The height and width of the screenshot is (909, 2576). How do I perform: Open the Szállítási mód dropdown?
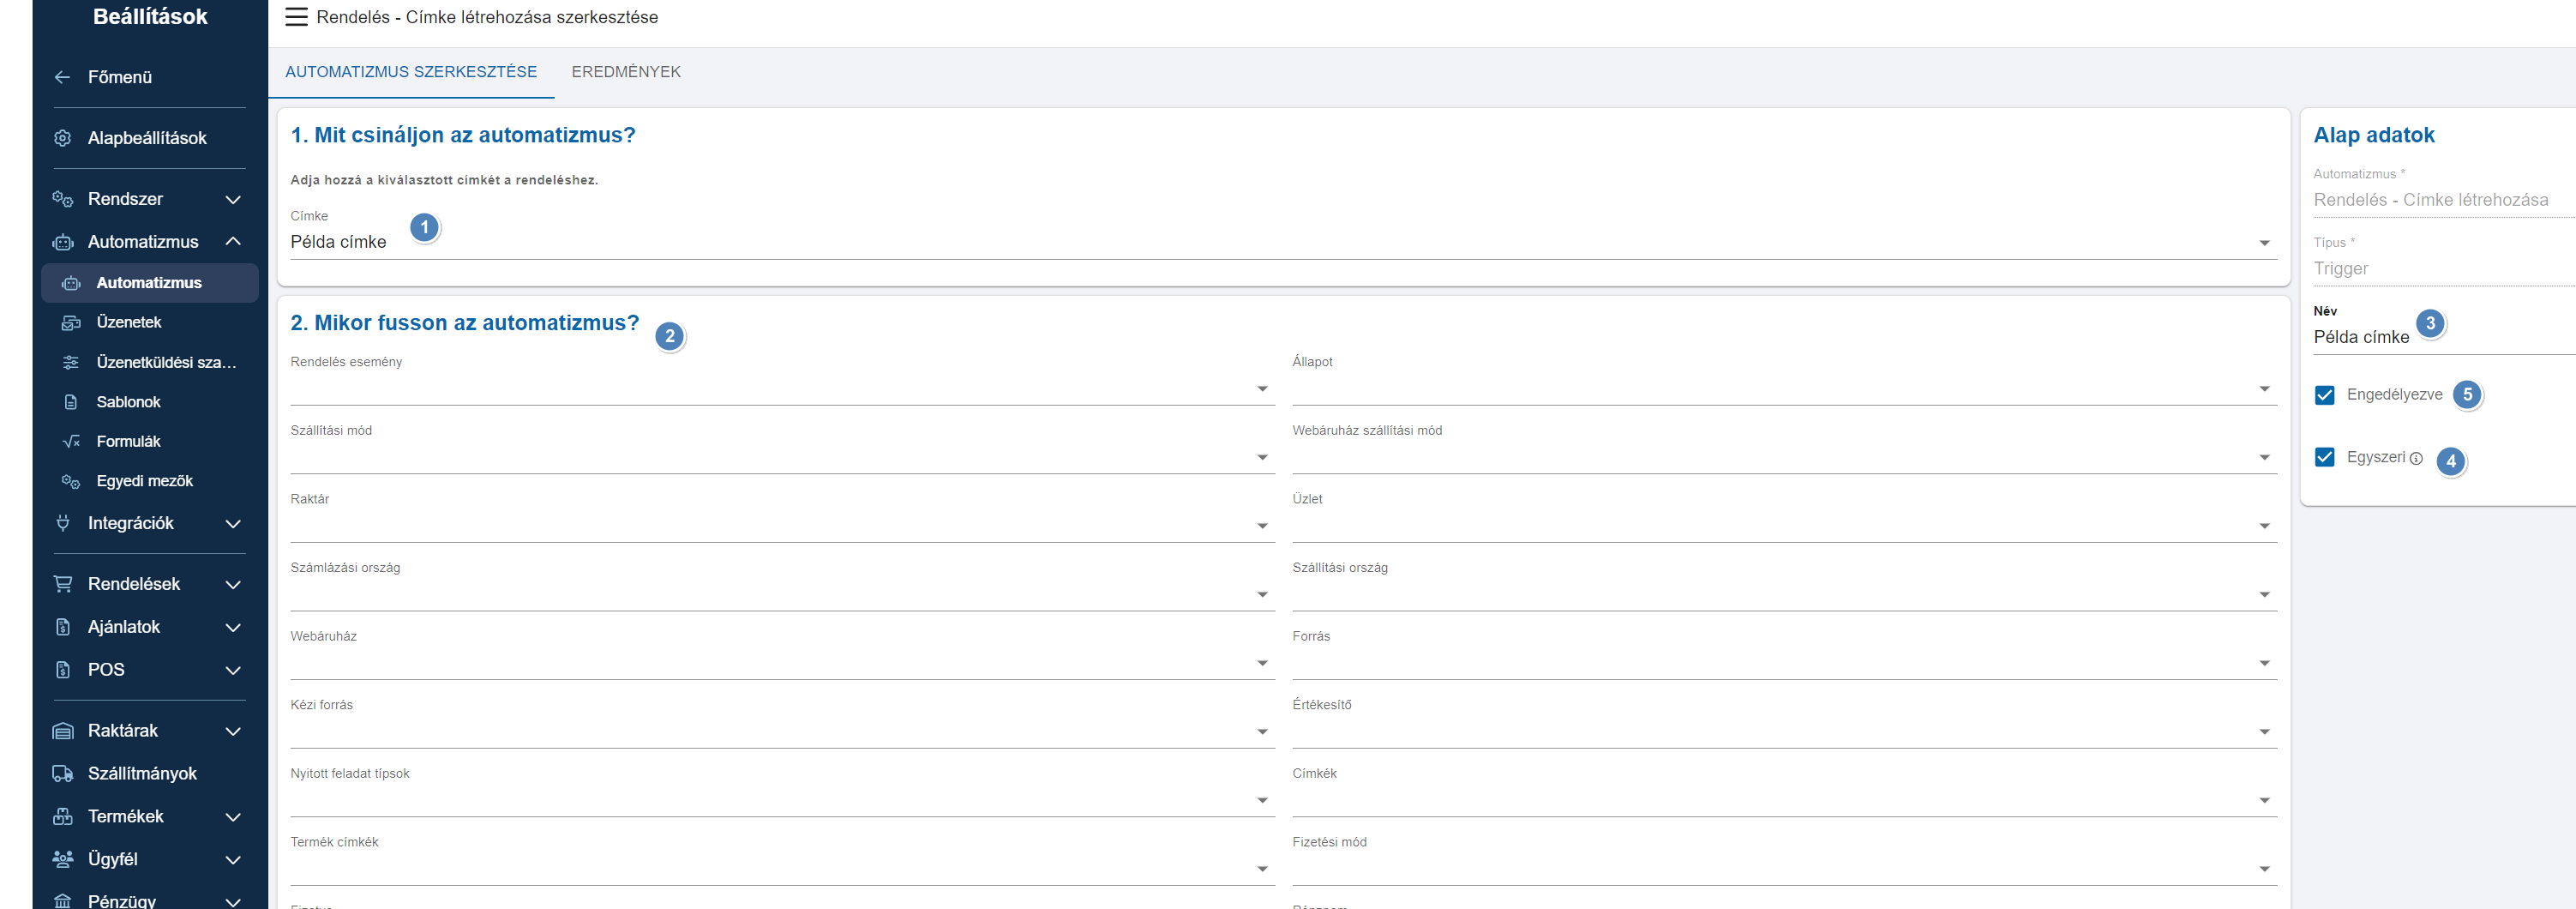782,457
